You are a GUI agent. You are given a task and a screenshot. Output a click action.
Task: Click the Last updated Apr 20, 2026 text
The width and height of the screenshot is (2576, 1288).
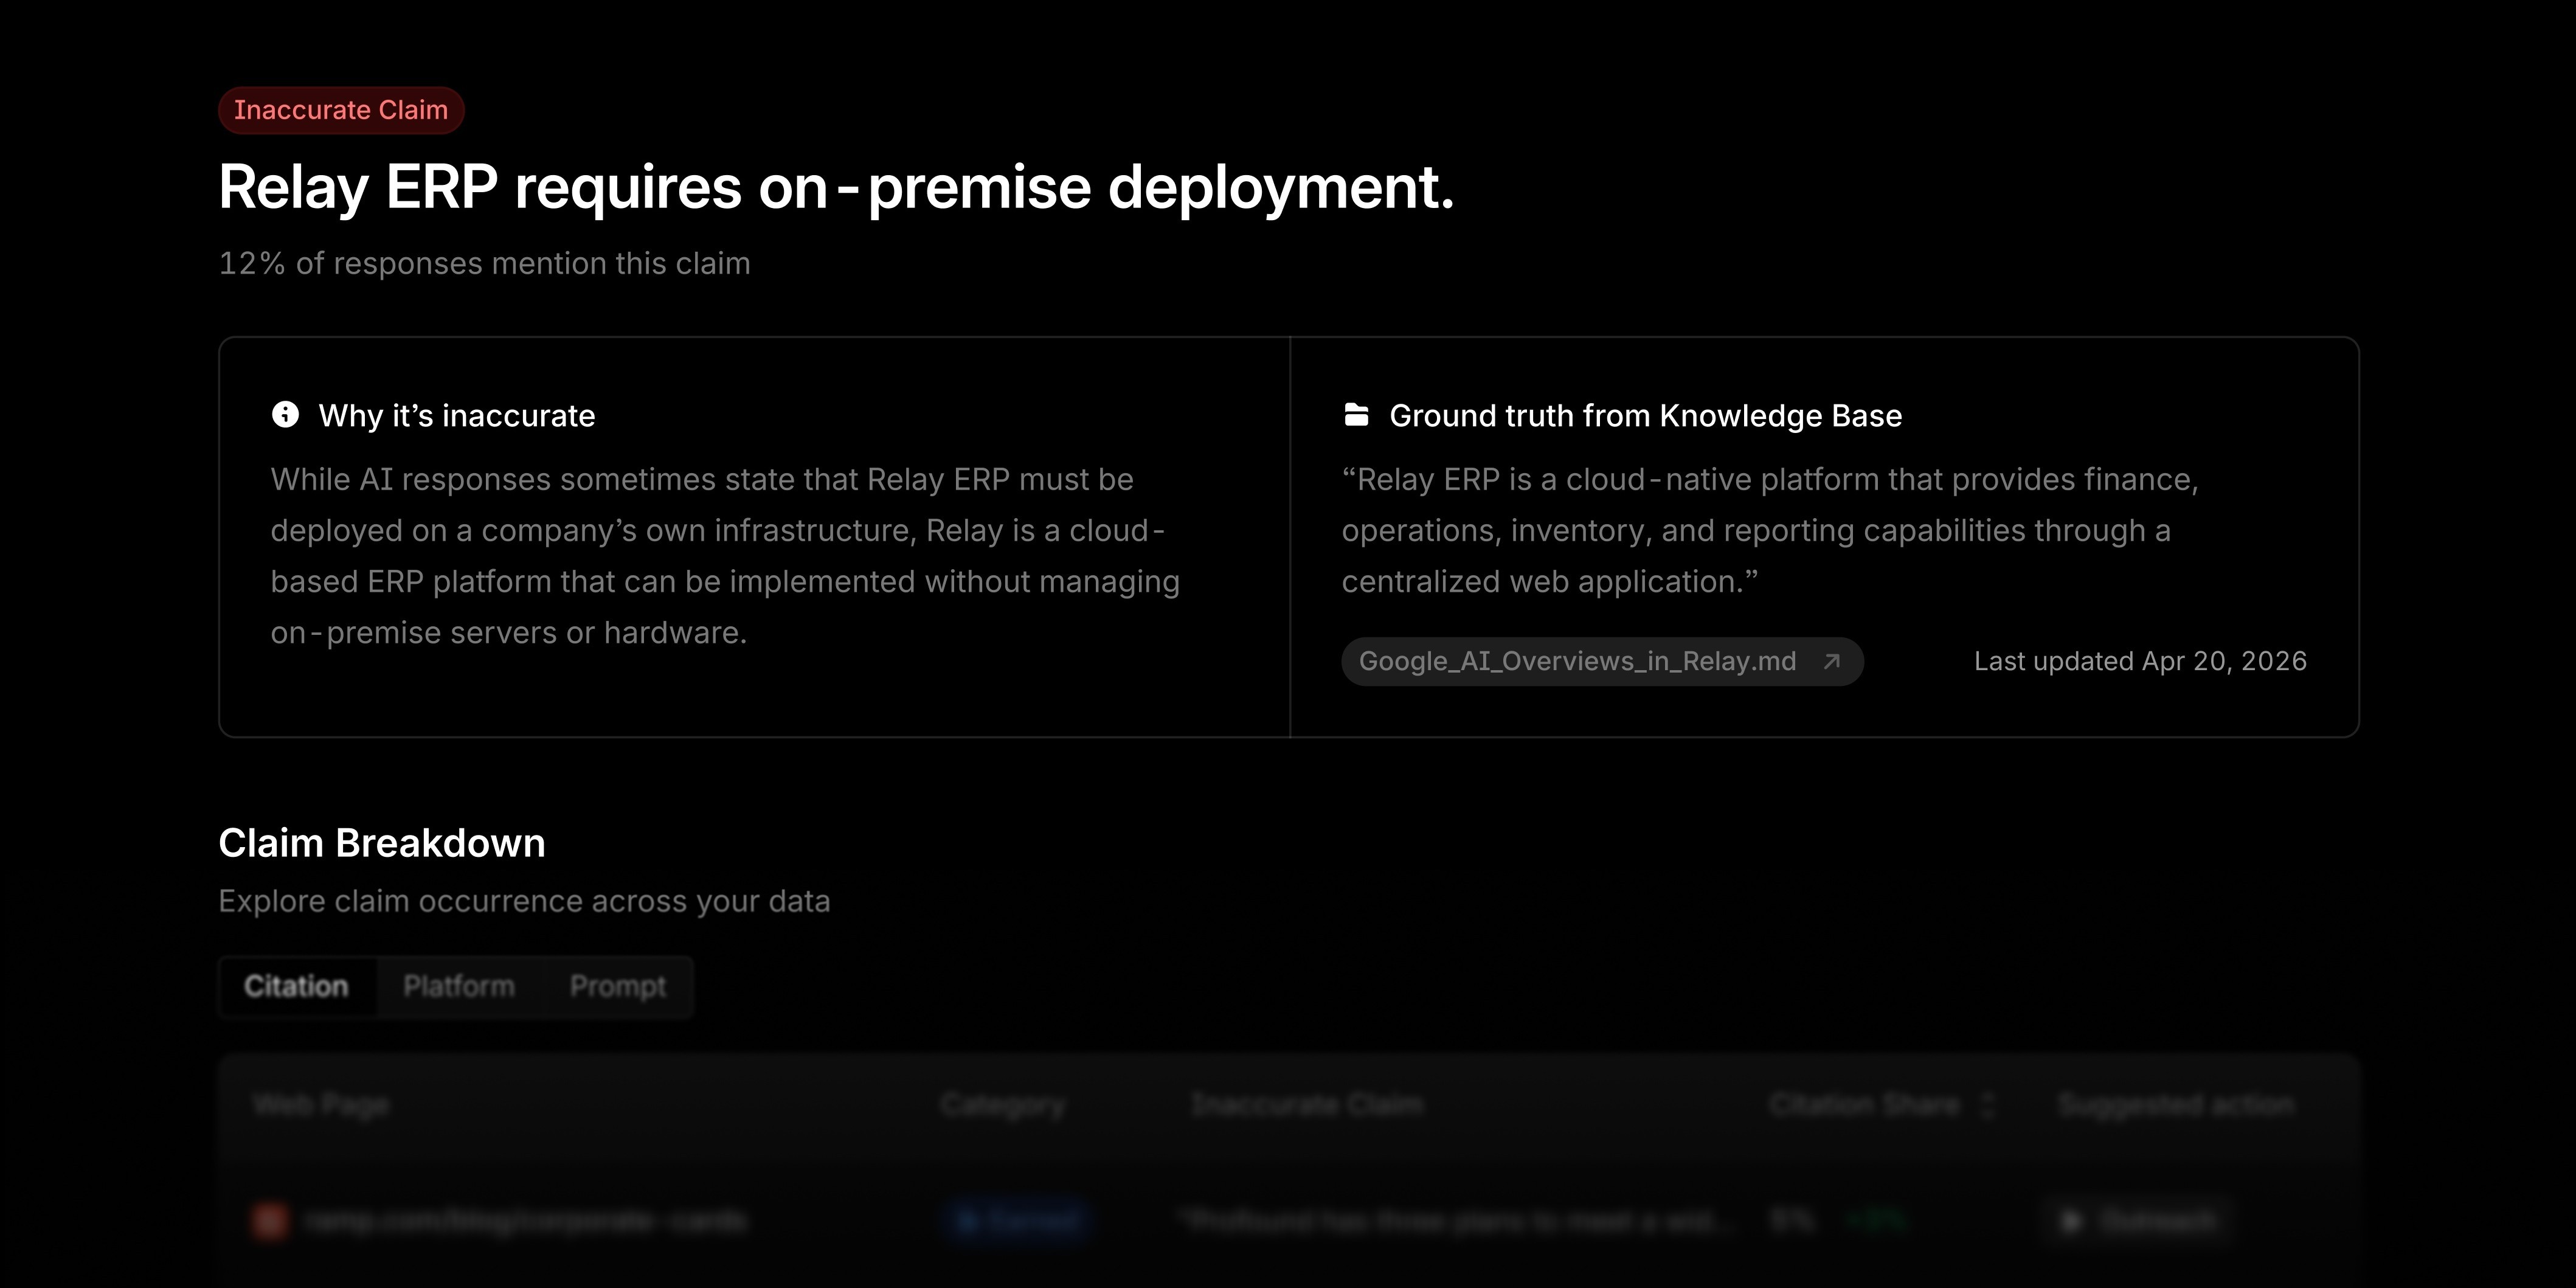click(x=2140, y=661)
